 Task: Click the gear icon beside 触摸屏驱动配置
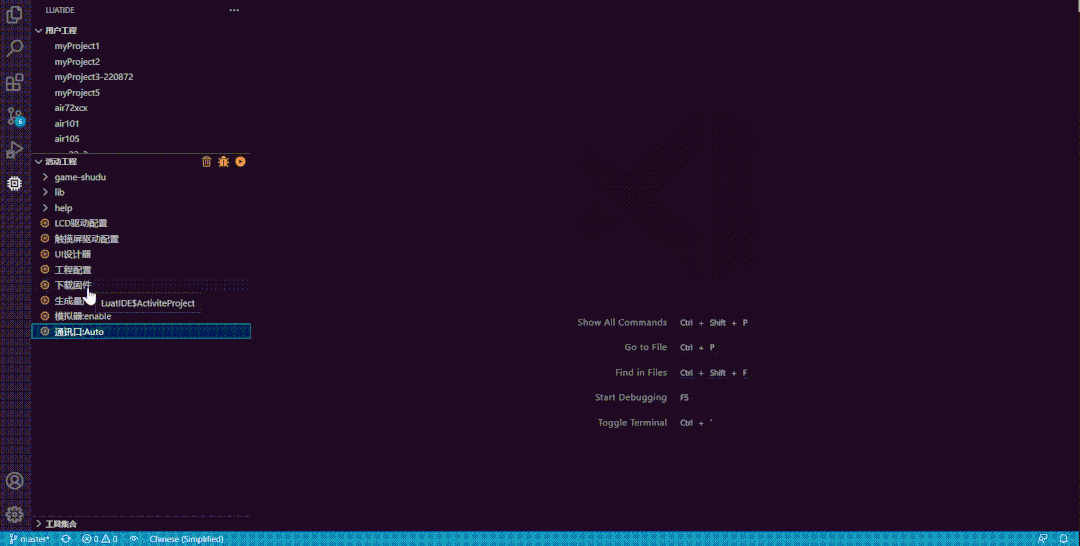point(45,239)
